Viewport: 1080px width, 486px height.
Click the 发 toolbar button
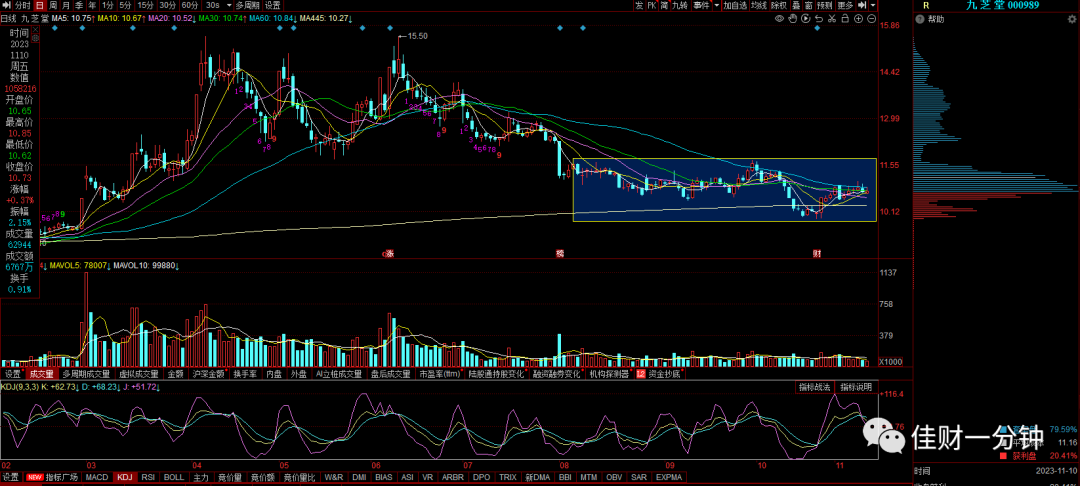click(640, 5)
